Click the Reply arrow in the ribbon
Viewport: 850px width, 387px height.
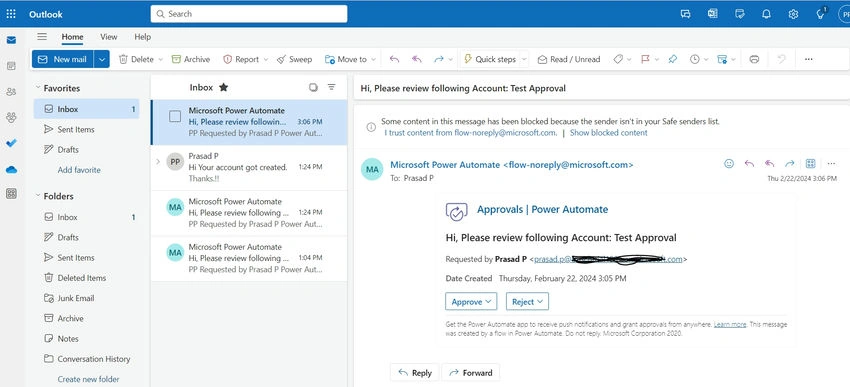pyautogui.click(x=394, y=60)
